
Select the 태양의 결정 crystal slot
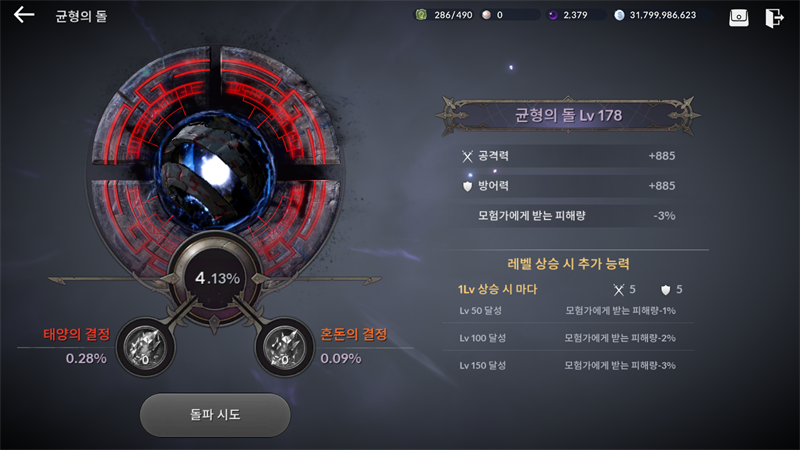(146, 346)
